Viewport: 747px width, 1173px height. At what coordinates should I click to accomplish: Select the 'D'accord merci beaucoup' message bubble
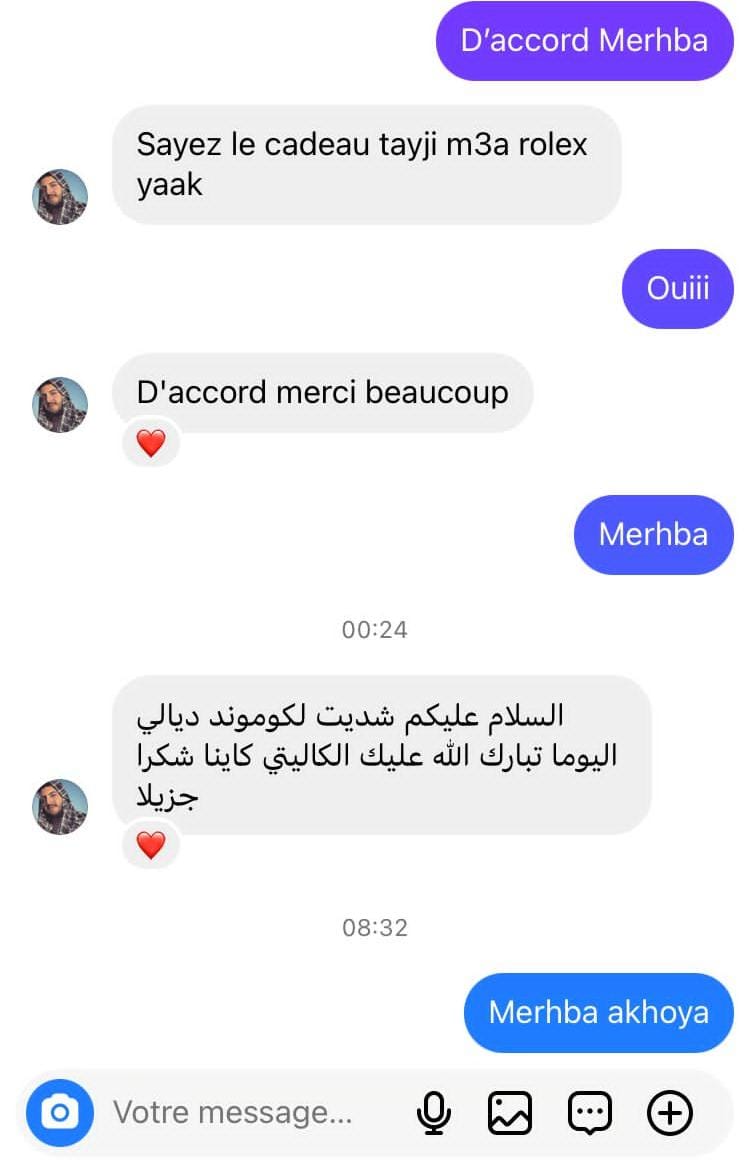click(322, 392)
